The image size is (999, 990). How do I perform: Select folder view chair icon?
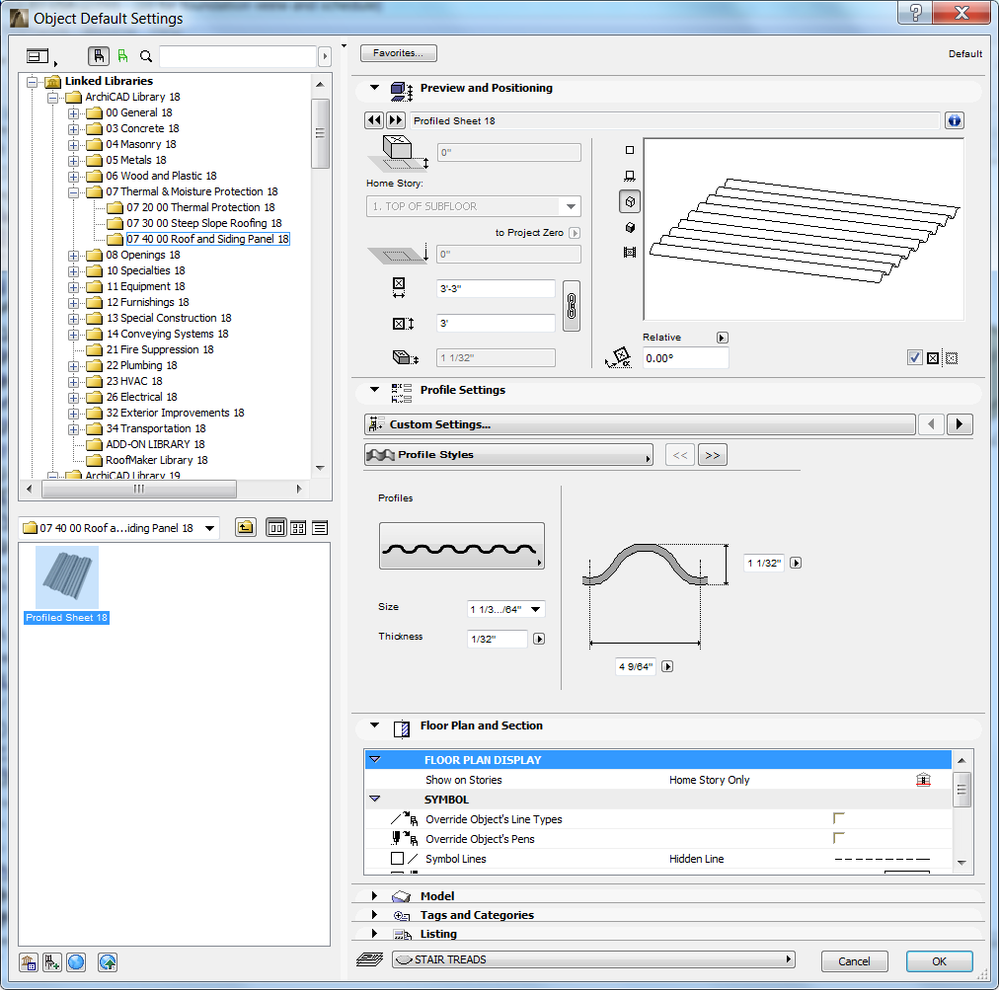(x=99, y=56)
